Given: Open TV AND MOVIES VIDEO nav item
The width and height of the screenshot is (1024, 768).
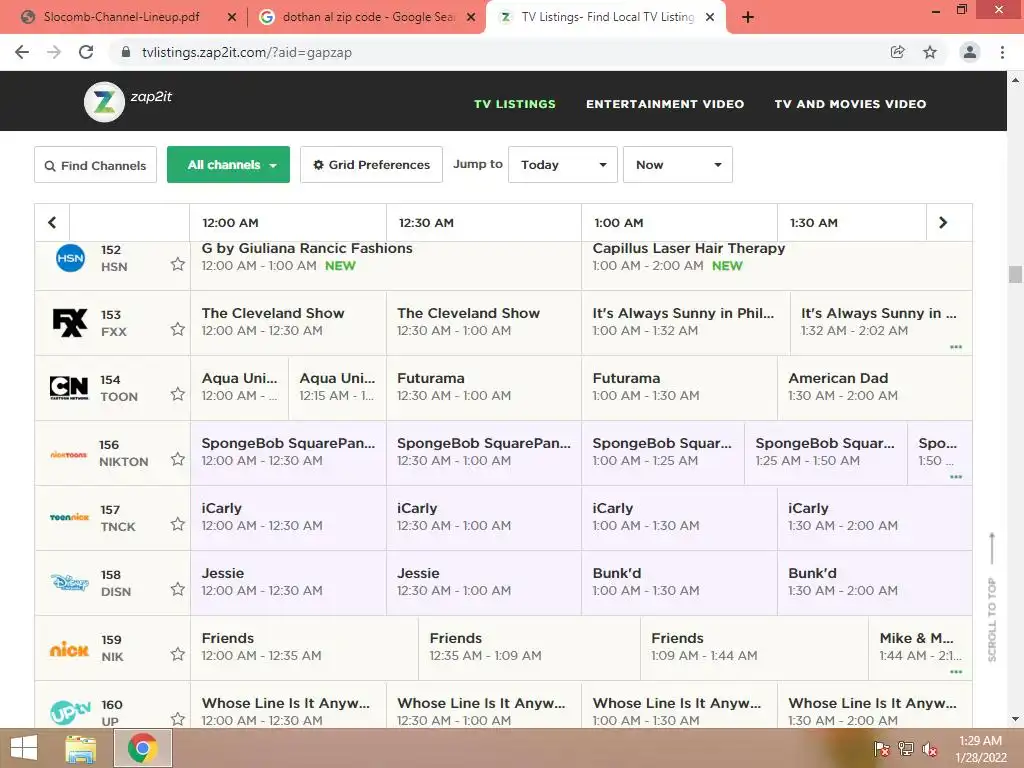Looking at the screenshot, I should (x=850, y=104).
